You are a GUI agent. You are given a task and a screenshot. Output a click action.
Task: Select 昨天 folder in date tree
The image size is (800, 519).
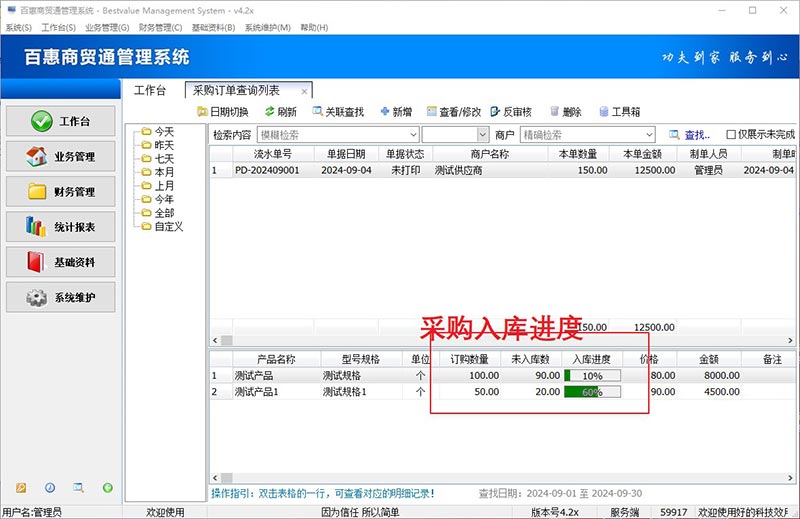point(158,145)
